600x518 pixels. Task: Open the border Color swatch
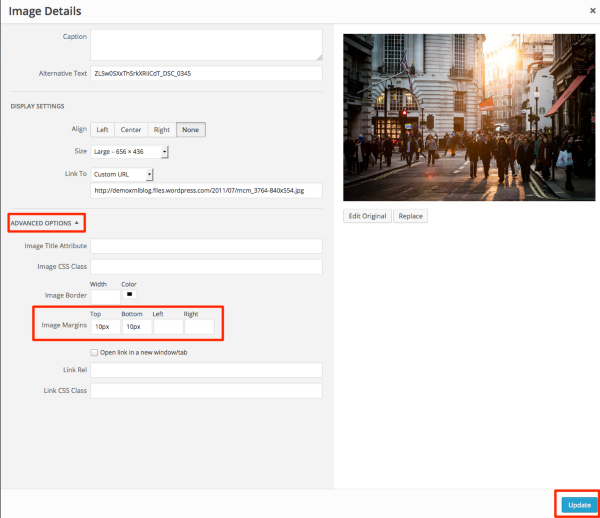(x=129, y=294)
